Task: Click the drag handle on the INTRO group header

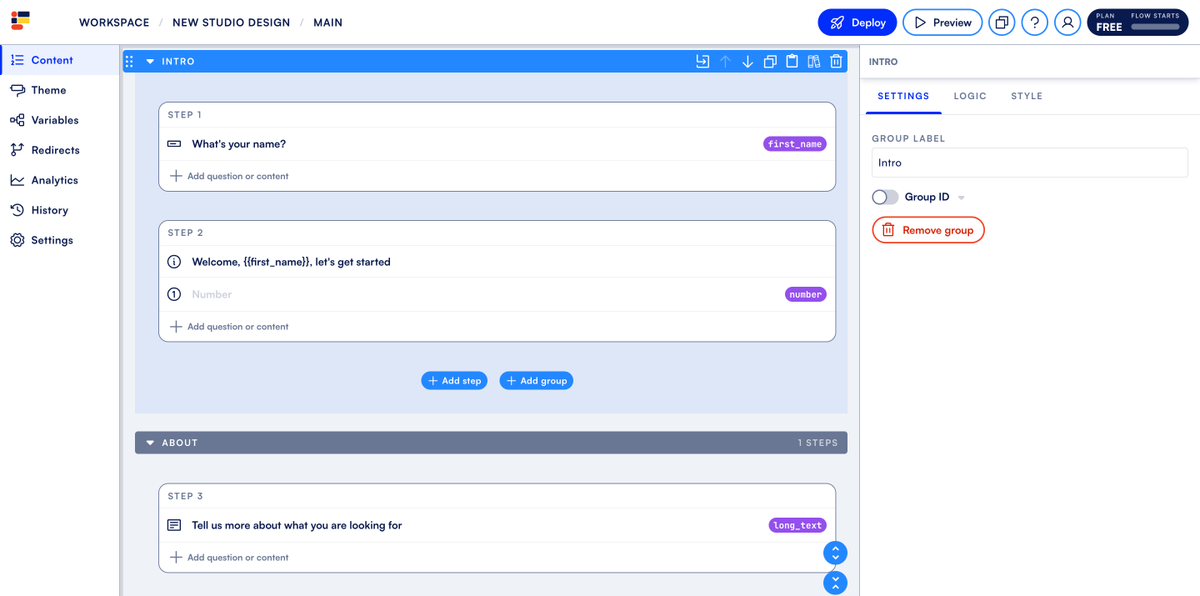Action: pos(129,62)
